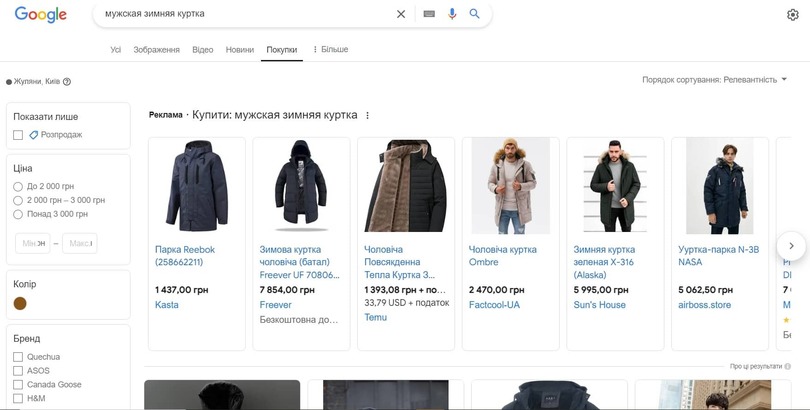Visit the Temu store link
This screenshot has height=410, width=810.
click(x=376, y=318)
